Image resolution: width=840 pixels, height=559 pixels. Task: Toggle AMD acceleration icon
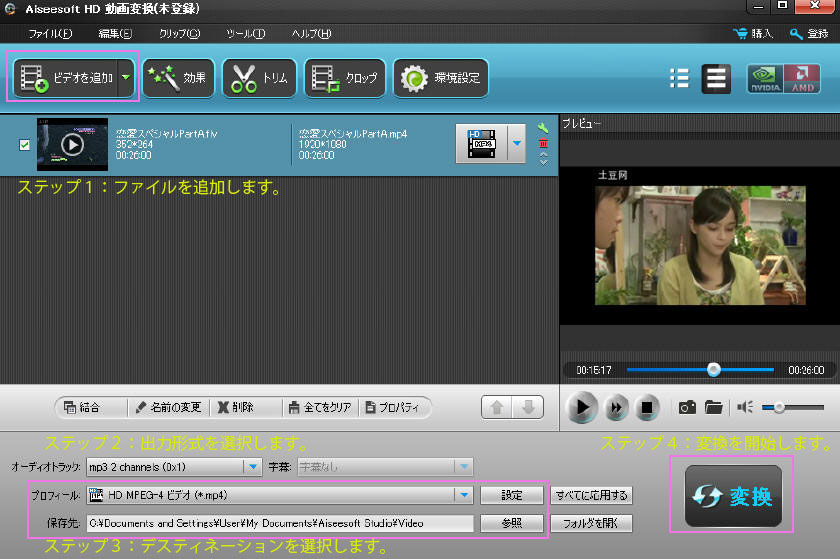click(x=802, y=79)
